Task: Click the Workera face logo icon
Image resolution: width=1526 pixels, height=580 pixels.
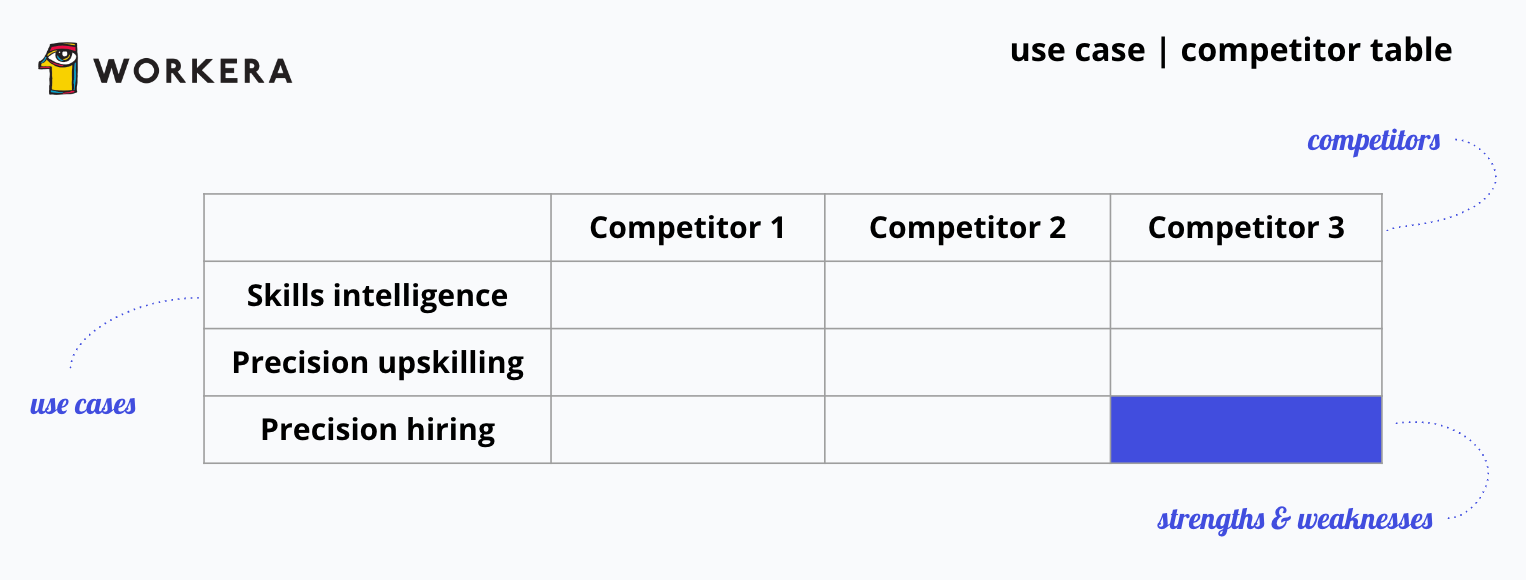Action: (58, 68)
